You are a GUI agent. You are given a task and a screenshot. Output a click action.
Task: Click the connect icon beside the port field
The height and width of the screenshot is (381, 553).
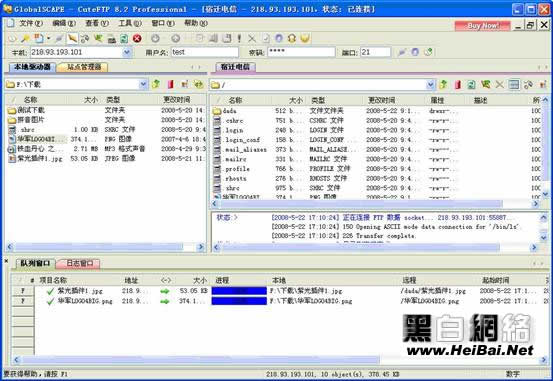(402, 52)
